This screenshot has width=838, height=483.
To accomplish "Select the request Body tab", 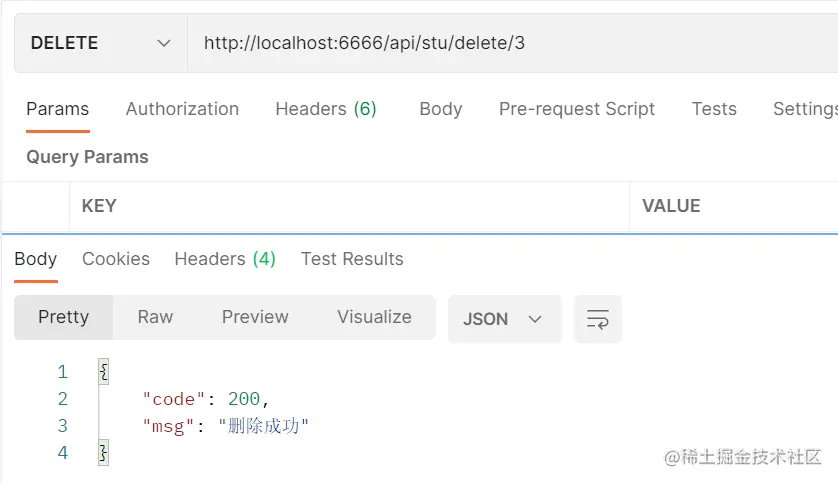I will tap(440, 109).
